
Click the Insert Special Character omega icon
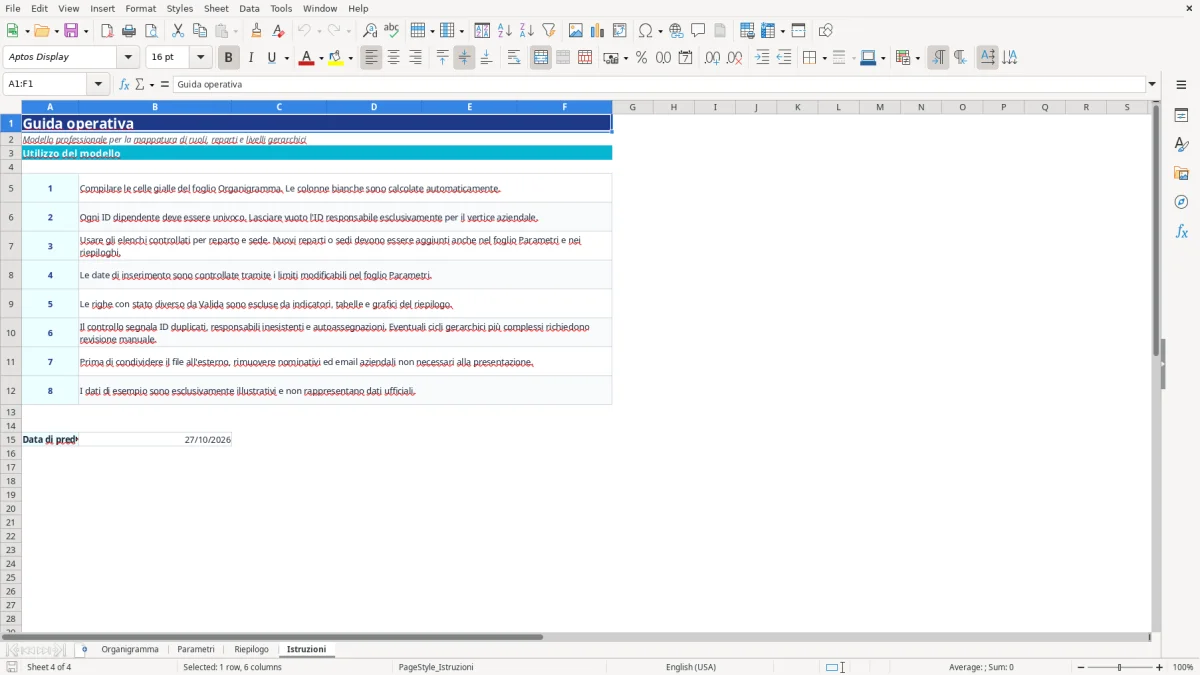(646, 31)
